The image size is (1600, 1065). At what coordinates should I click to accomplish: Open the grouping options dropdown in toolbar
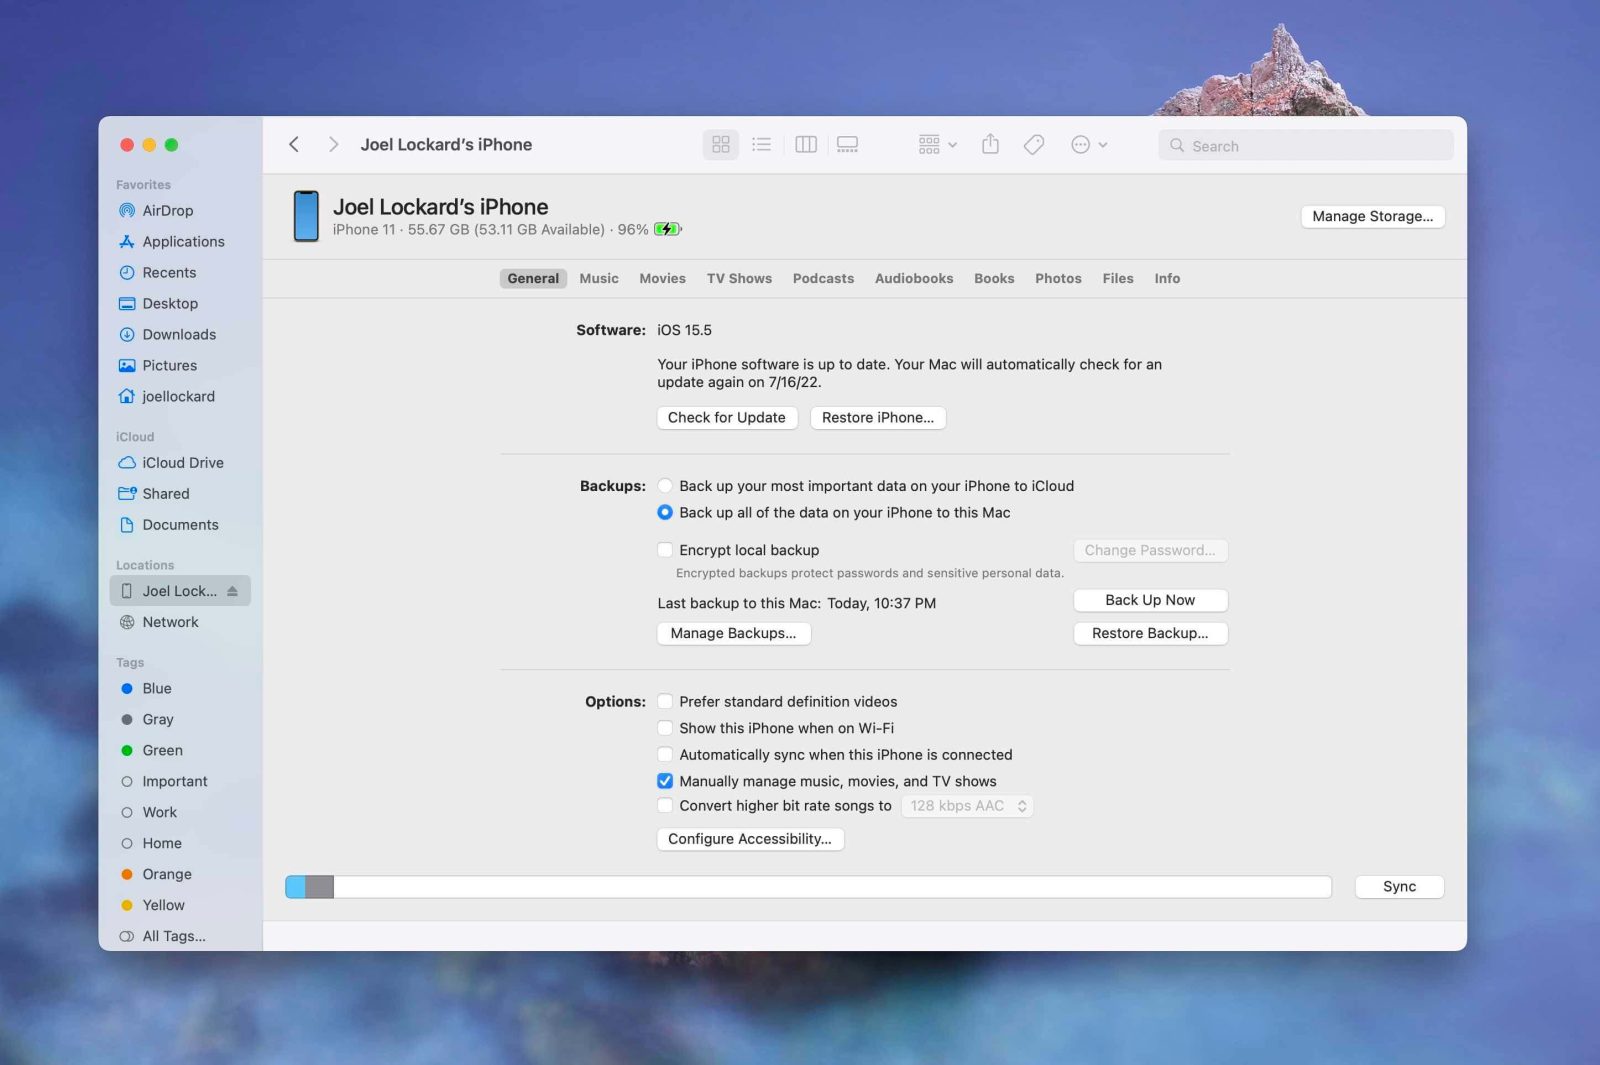(934, 144)
